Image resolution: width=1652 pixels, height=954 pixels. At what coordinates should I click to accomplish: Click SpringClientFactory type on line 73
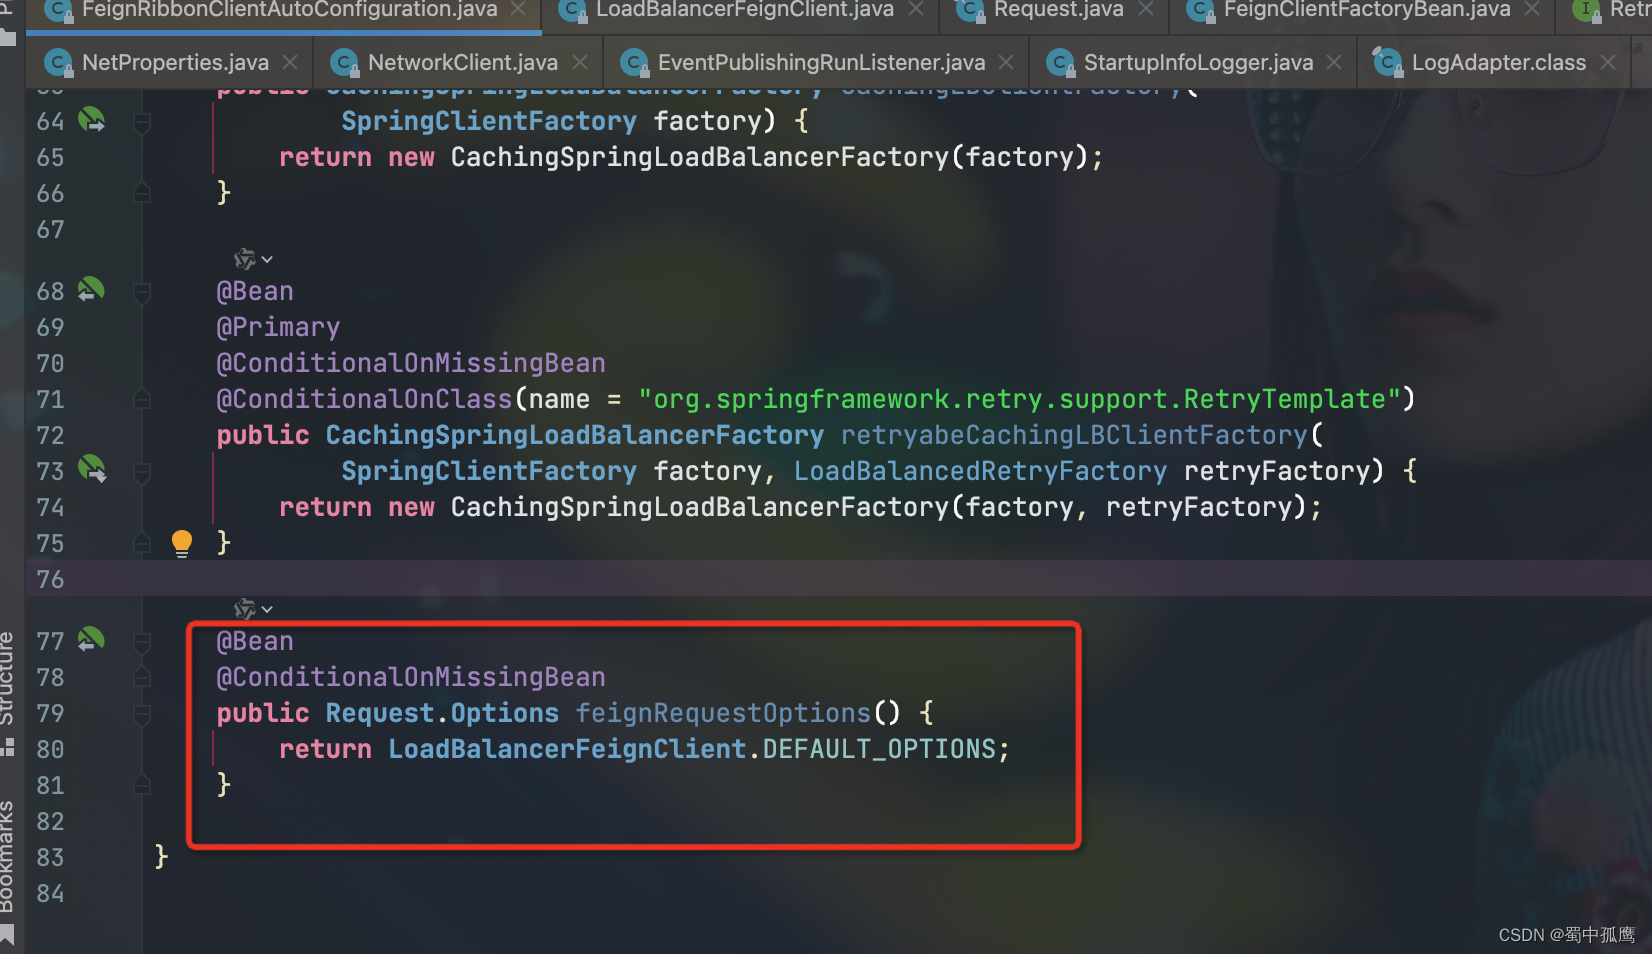[489, 471]
